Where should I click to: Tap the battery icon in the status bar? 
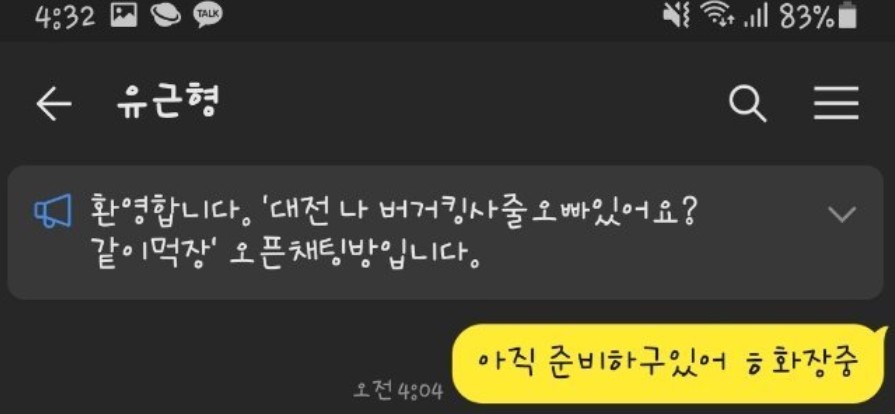pyautogui.click(x=849, y=17)
